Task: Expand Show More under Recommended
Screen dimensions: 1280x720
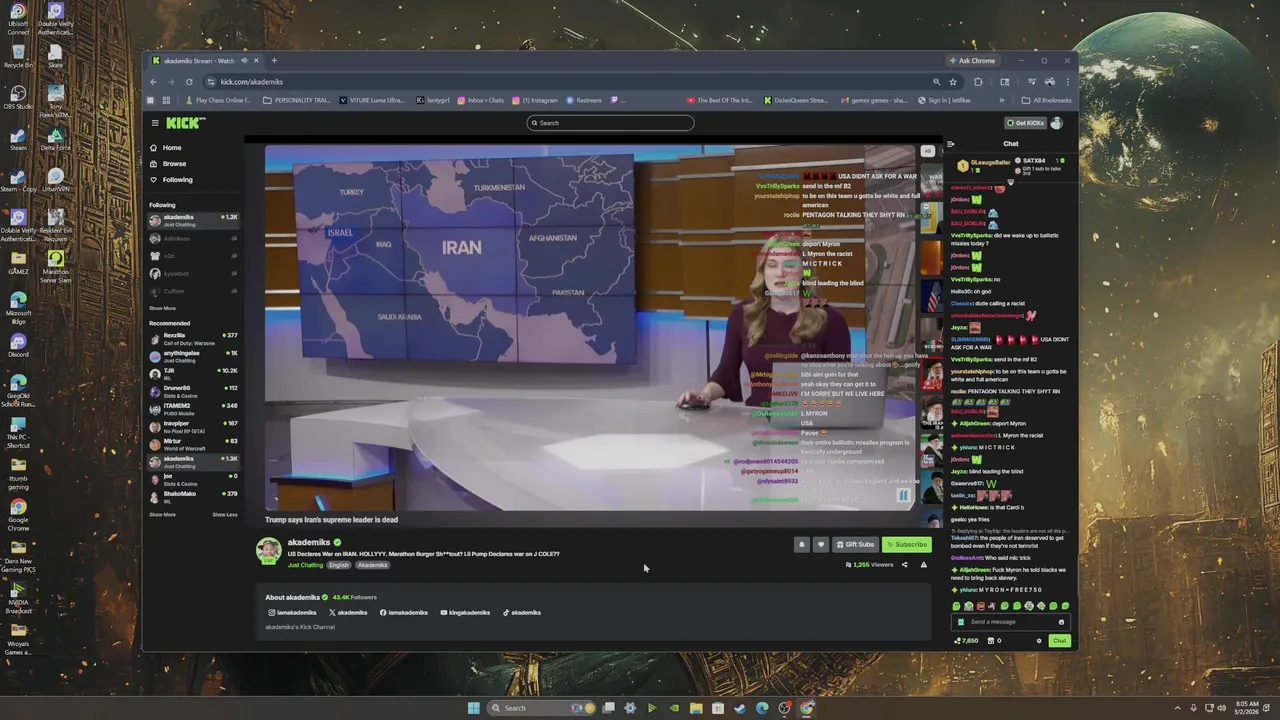Action: (162, 514)
